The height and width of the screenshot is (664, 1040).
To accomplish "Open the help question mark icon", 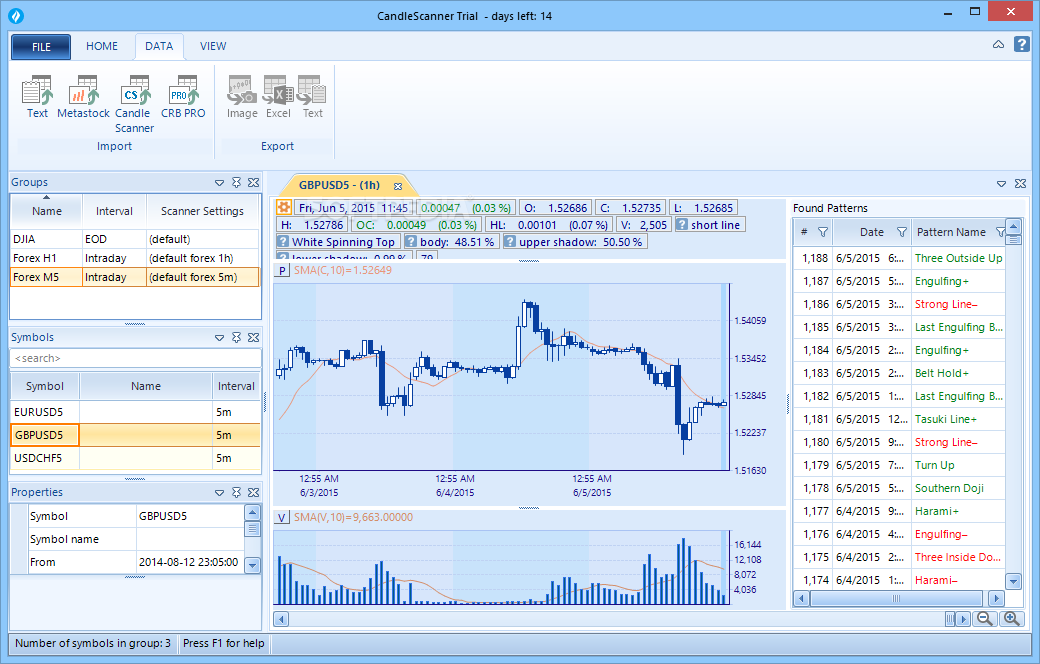I will pos(1021,44).
